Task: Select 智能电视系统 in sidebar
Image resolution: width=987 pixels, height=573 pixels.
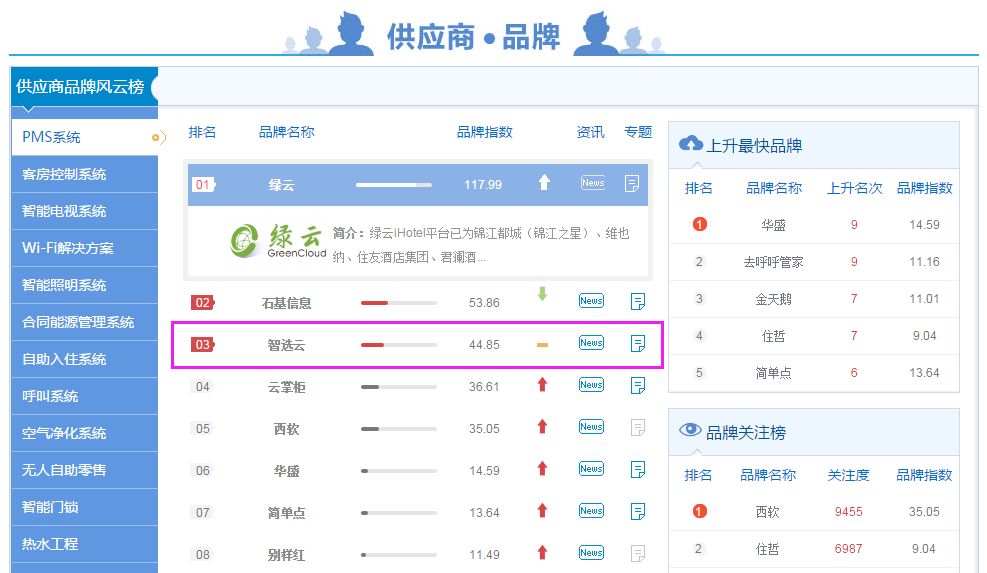Action: [x=84, y=211]
